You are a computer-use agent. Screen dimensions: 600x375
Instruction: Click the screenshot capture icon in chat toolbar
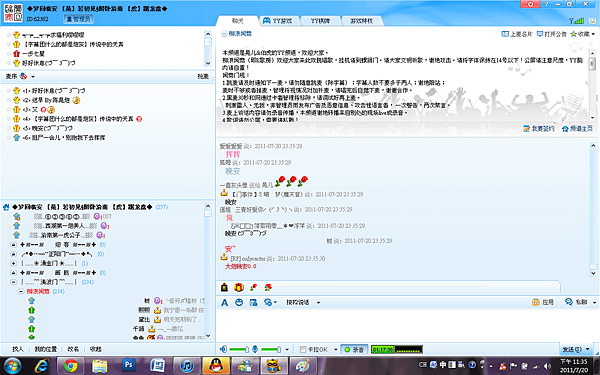pos(253,302)
